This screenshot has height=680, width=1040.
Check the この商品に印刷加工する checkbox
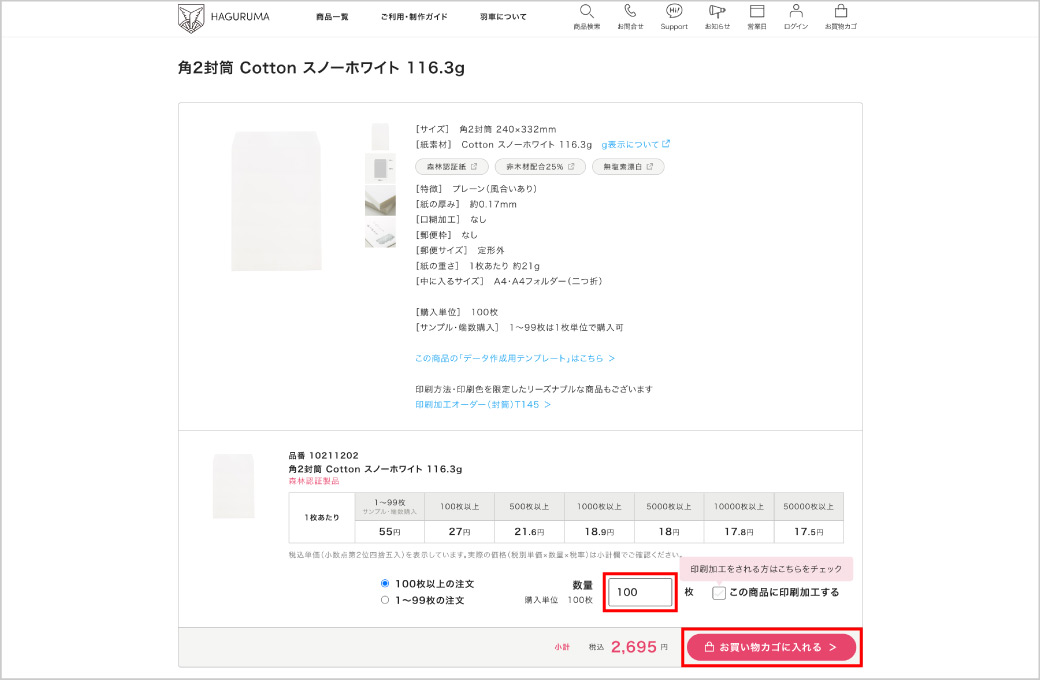coord(719,593)
